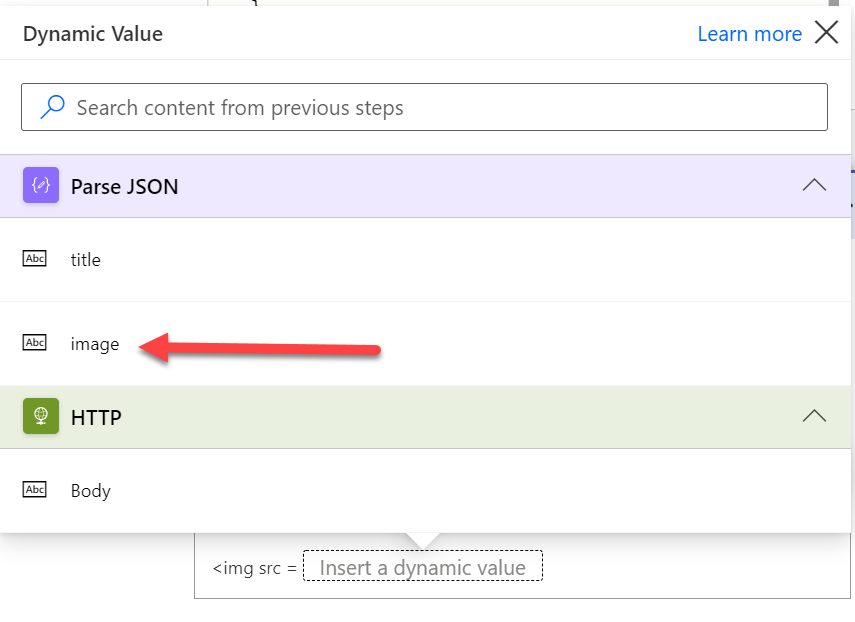Screen dimensions: 855x622
Task: Collapse the HTTP section chevron
Action: tap(814, 416)
